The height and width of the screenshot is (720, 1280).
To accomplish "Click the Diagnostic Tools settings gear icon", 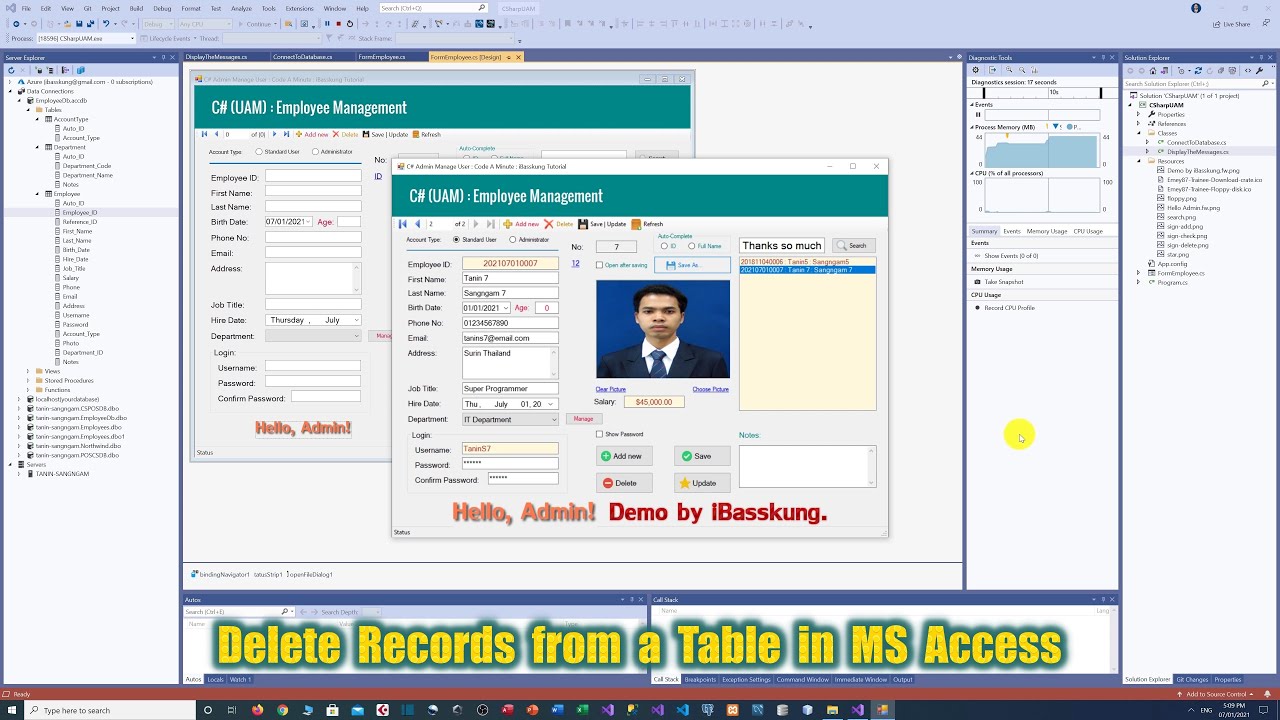I will click(x=976, y=70).
